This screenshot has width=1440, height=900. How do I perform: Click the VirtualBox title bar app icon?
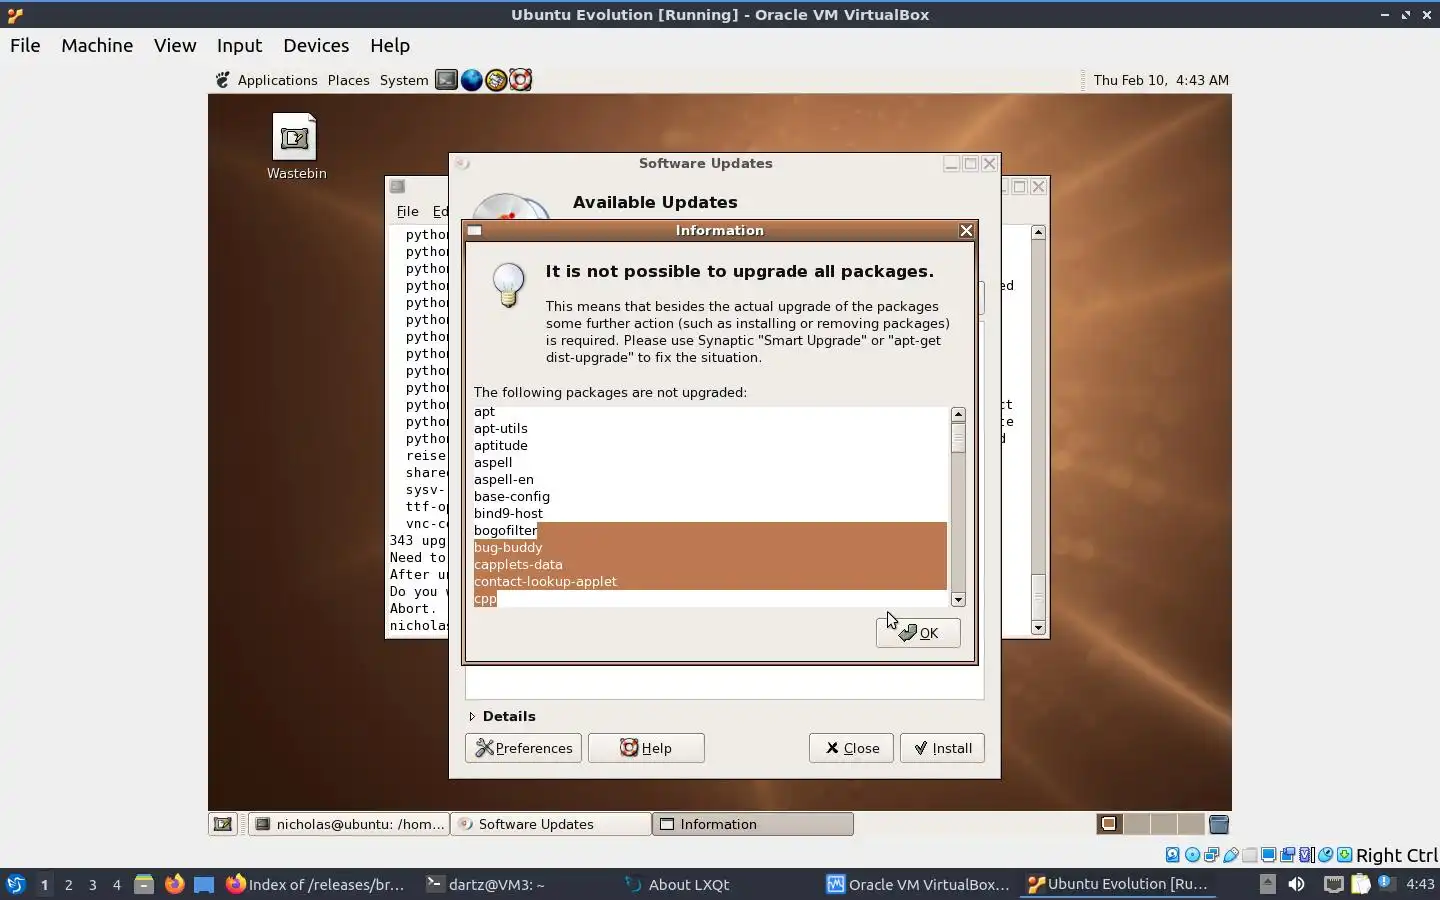(x=14, y=15)
